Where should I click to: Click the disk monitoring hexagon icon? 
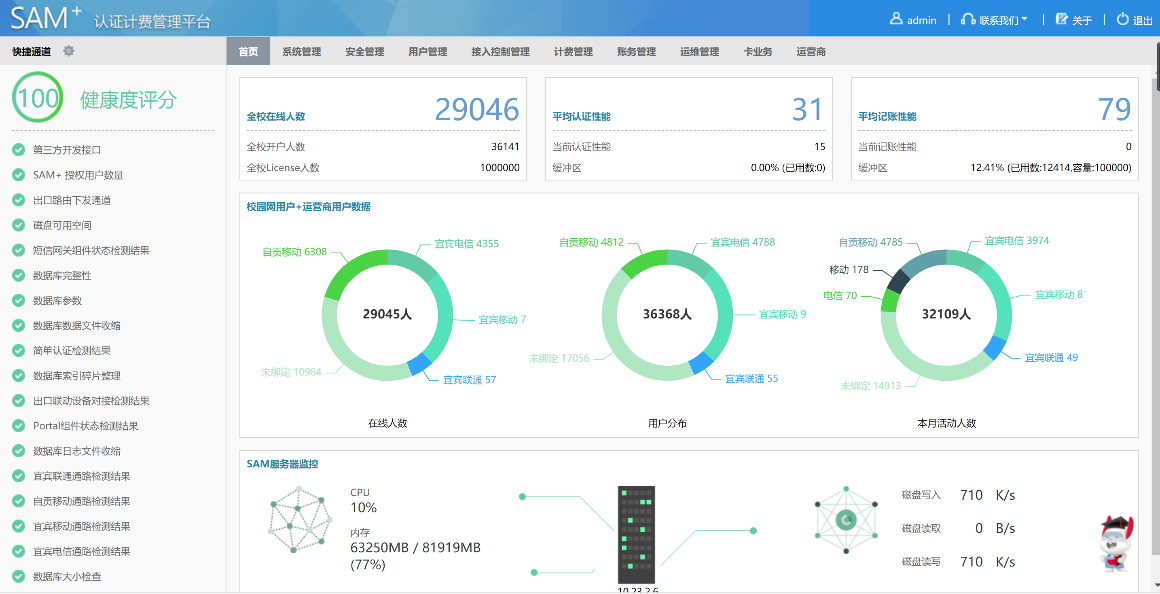(x=846, y=520)
